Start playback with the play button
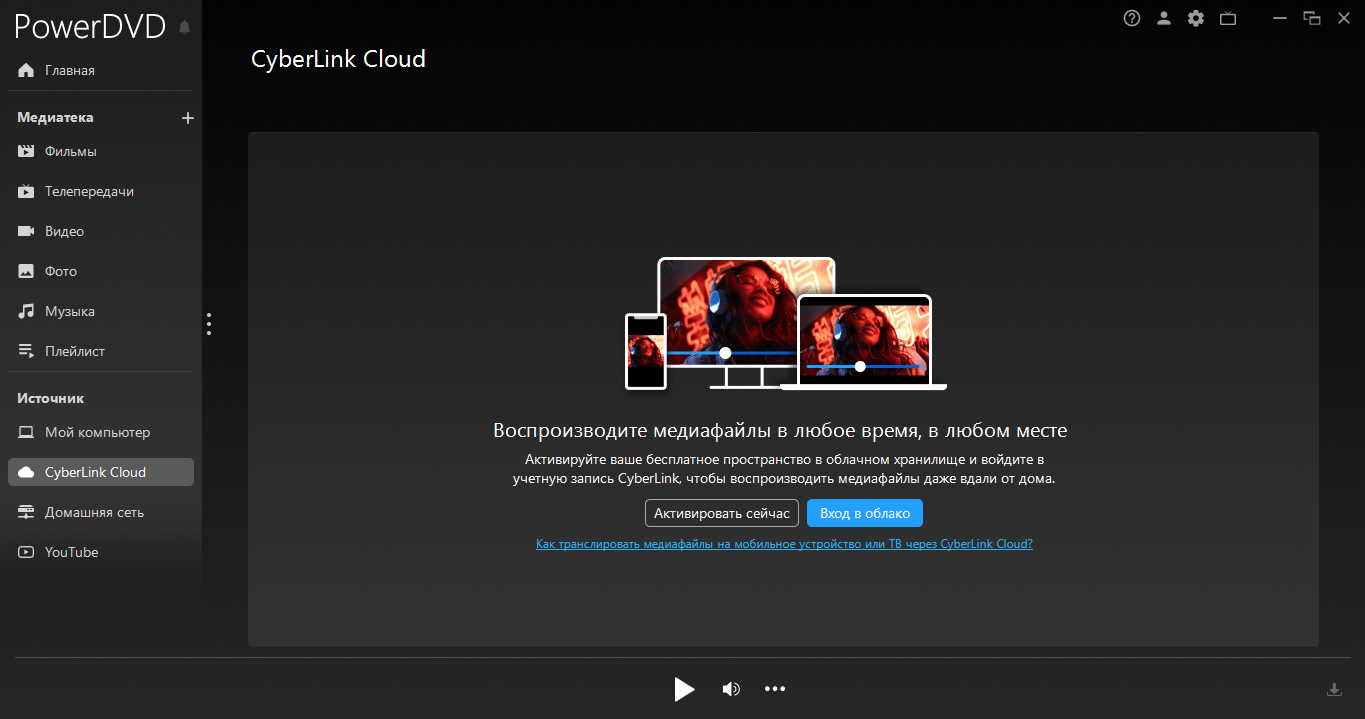This screenshot has height=719, width=1365. coord(684,689)
